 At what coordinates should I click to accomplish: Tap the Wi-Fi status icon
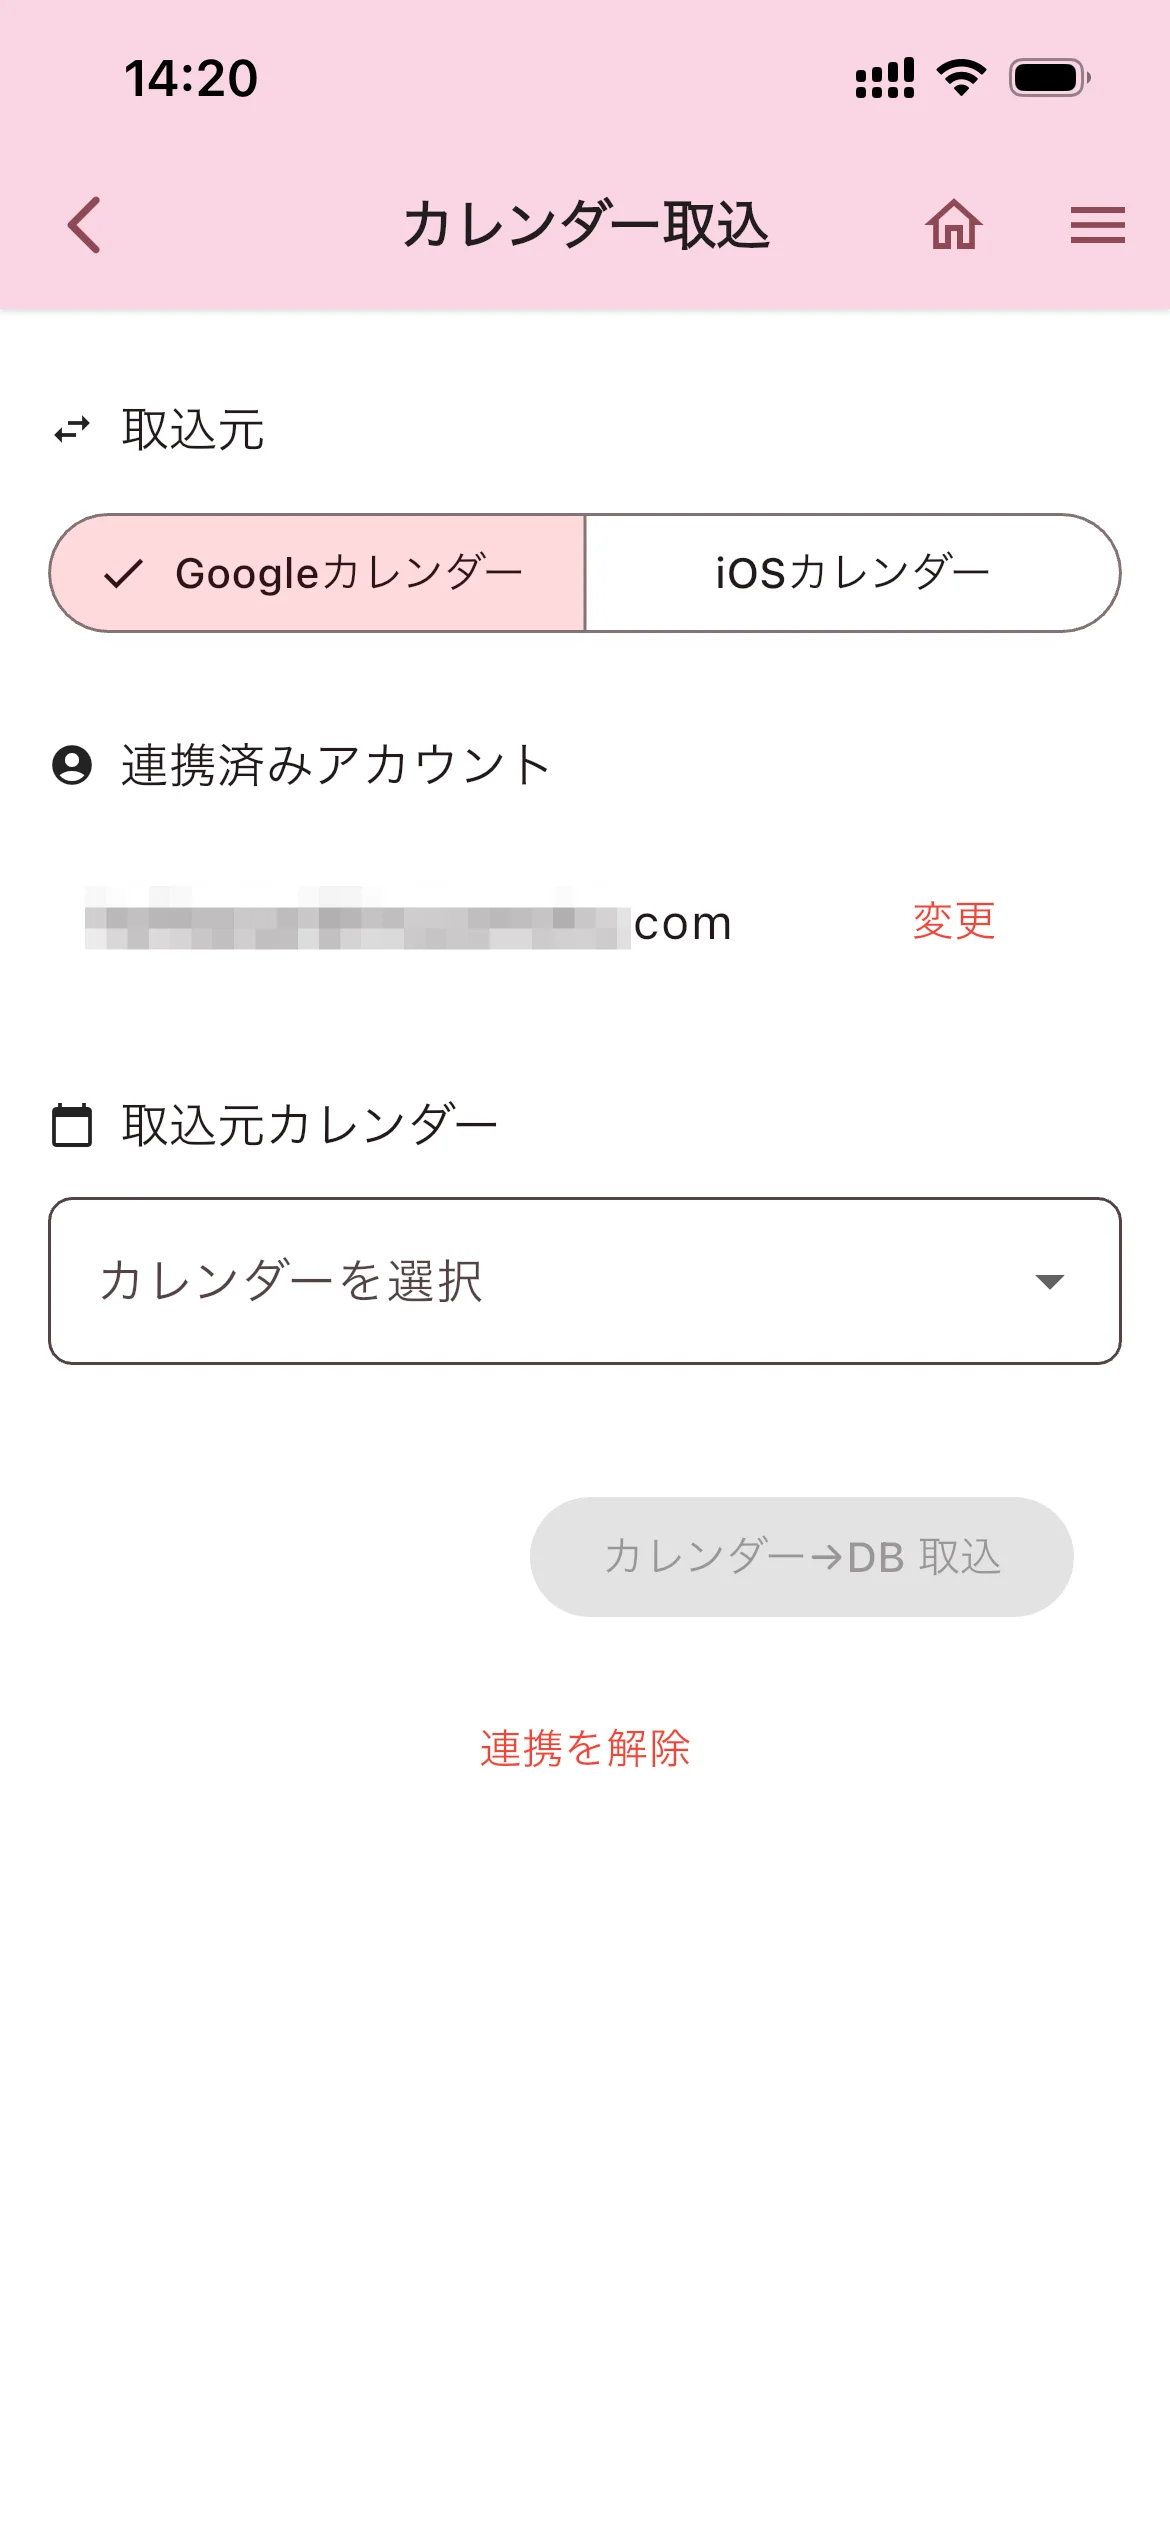click(961, 78)
